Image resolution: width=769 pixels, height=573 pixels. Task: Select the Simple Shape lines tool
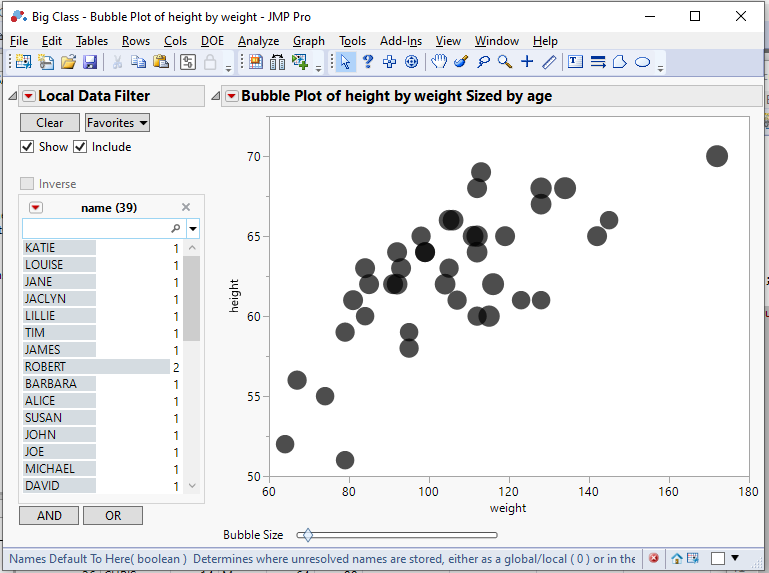click(598, 62)
